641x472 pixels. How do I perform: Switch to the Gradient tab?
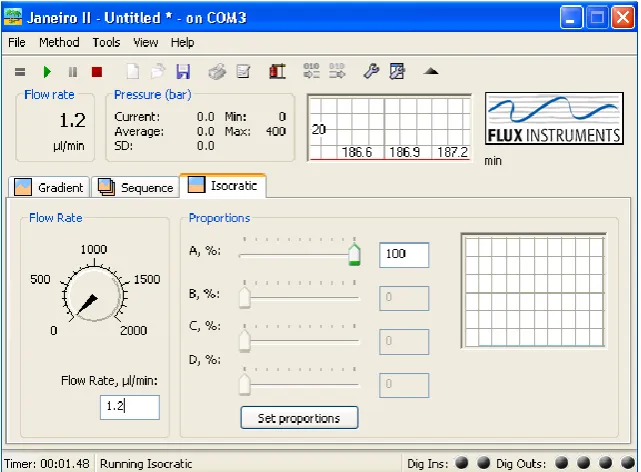click(49, 188)
